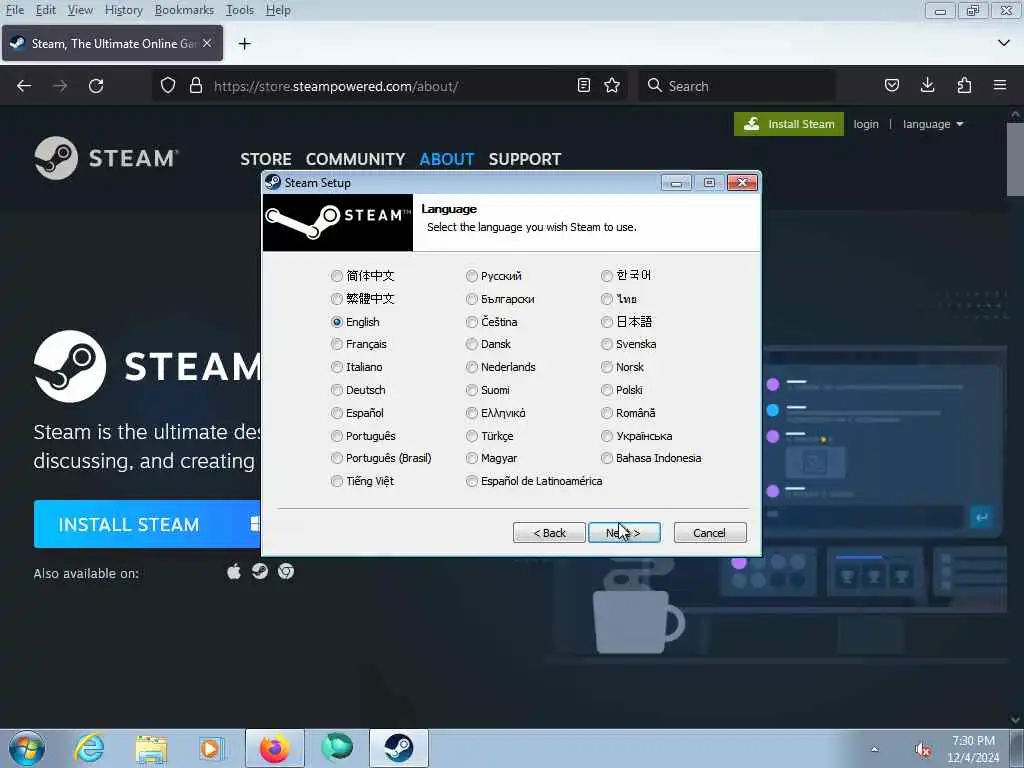Viewport: 1024px width, 768px height.
Task: Reload the current page
Action: (x=96, y=86)
